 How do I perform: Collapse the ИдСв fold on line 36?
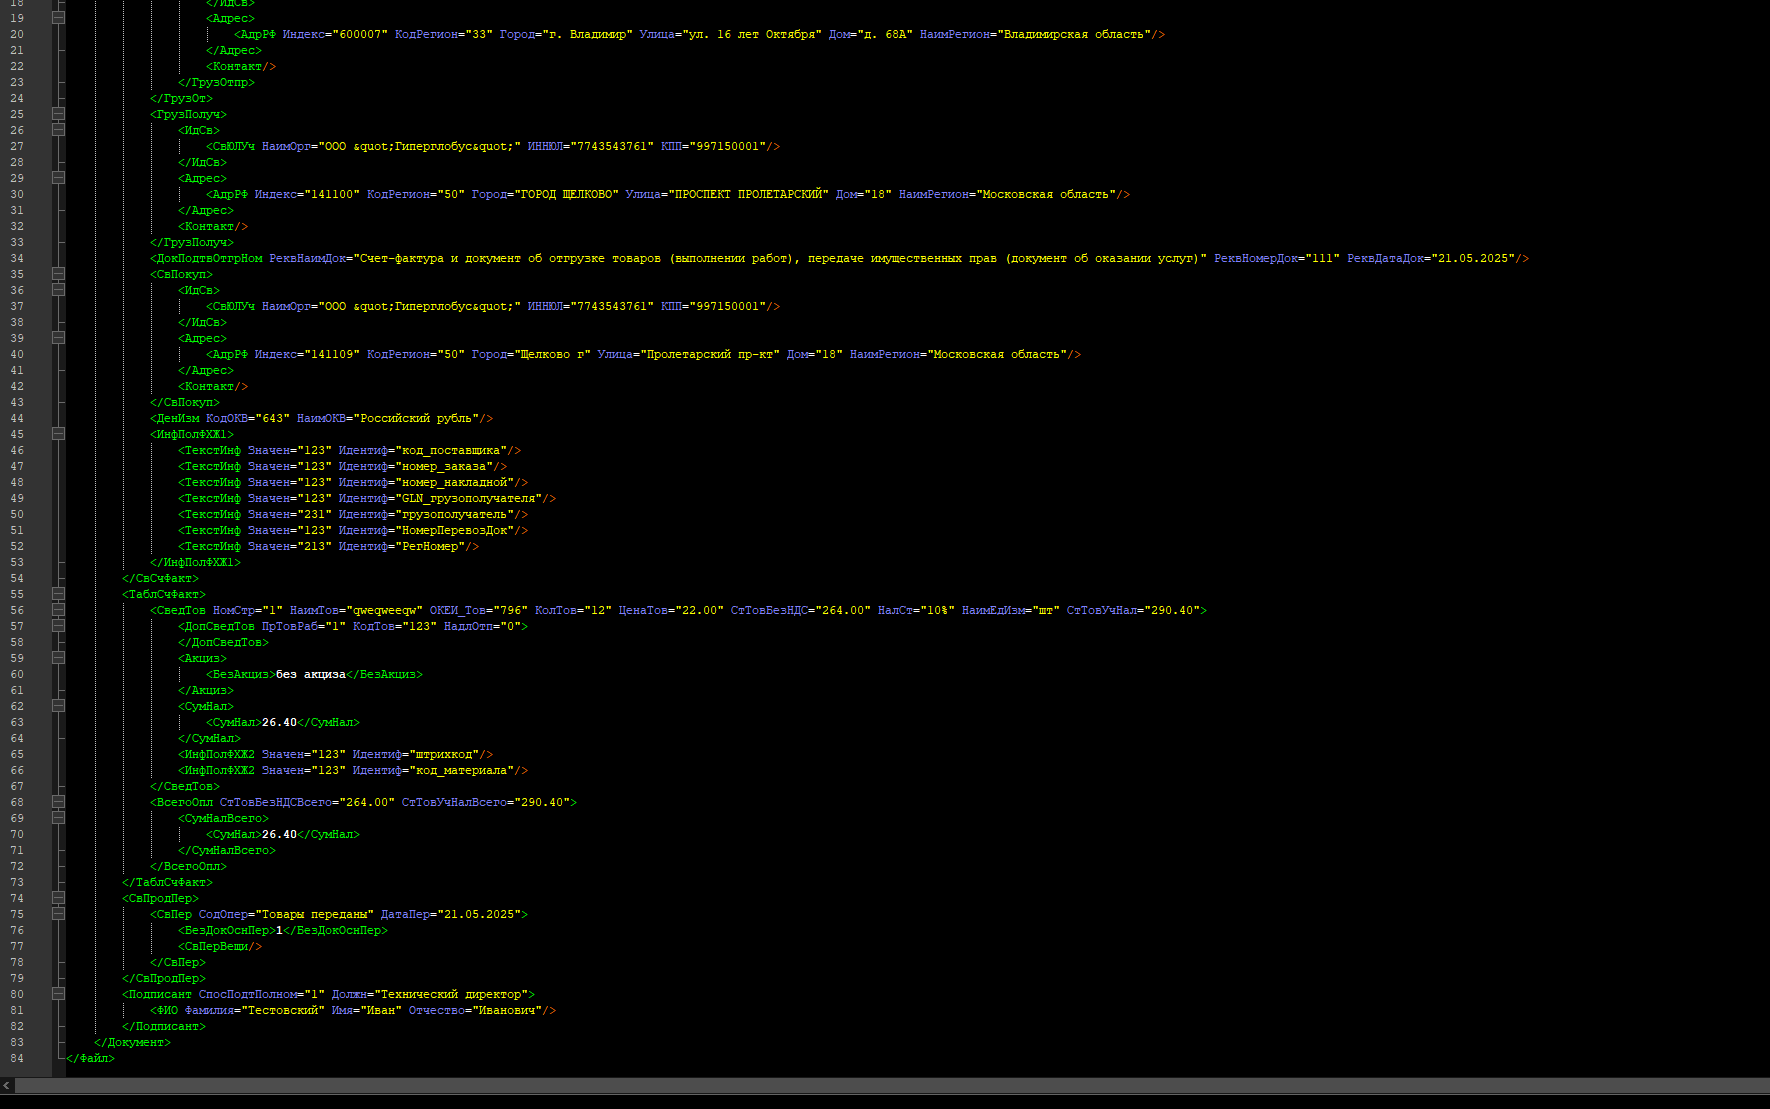click(x=58, y=290)
